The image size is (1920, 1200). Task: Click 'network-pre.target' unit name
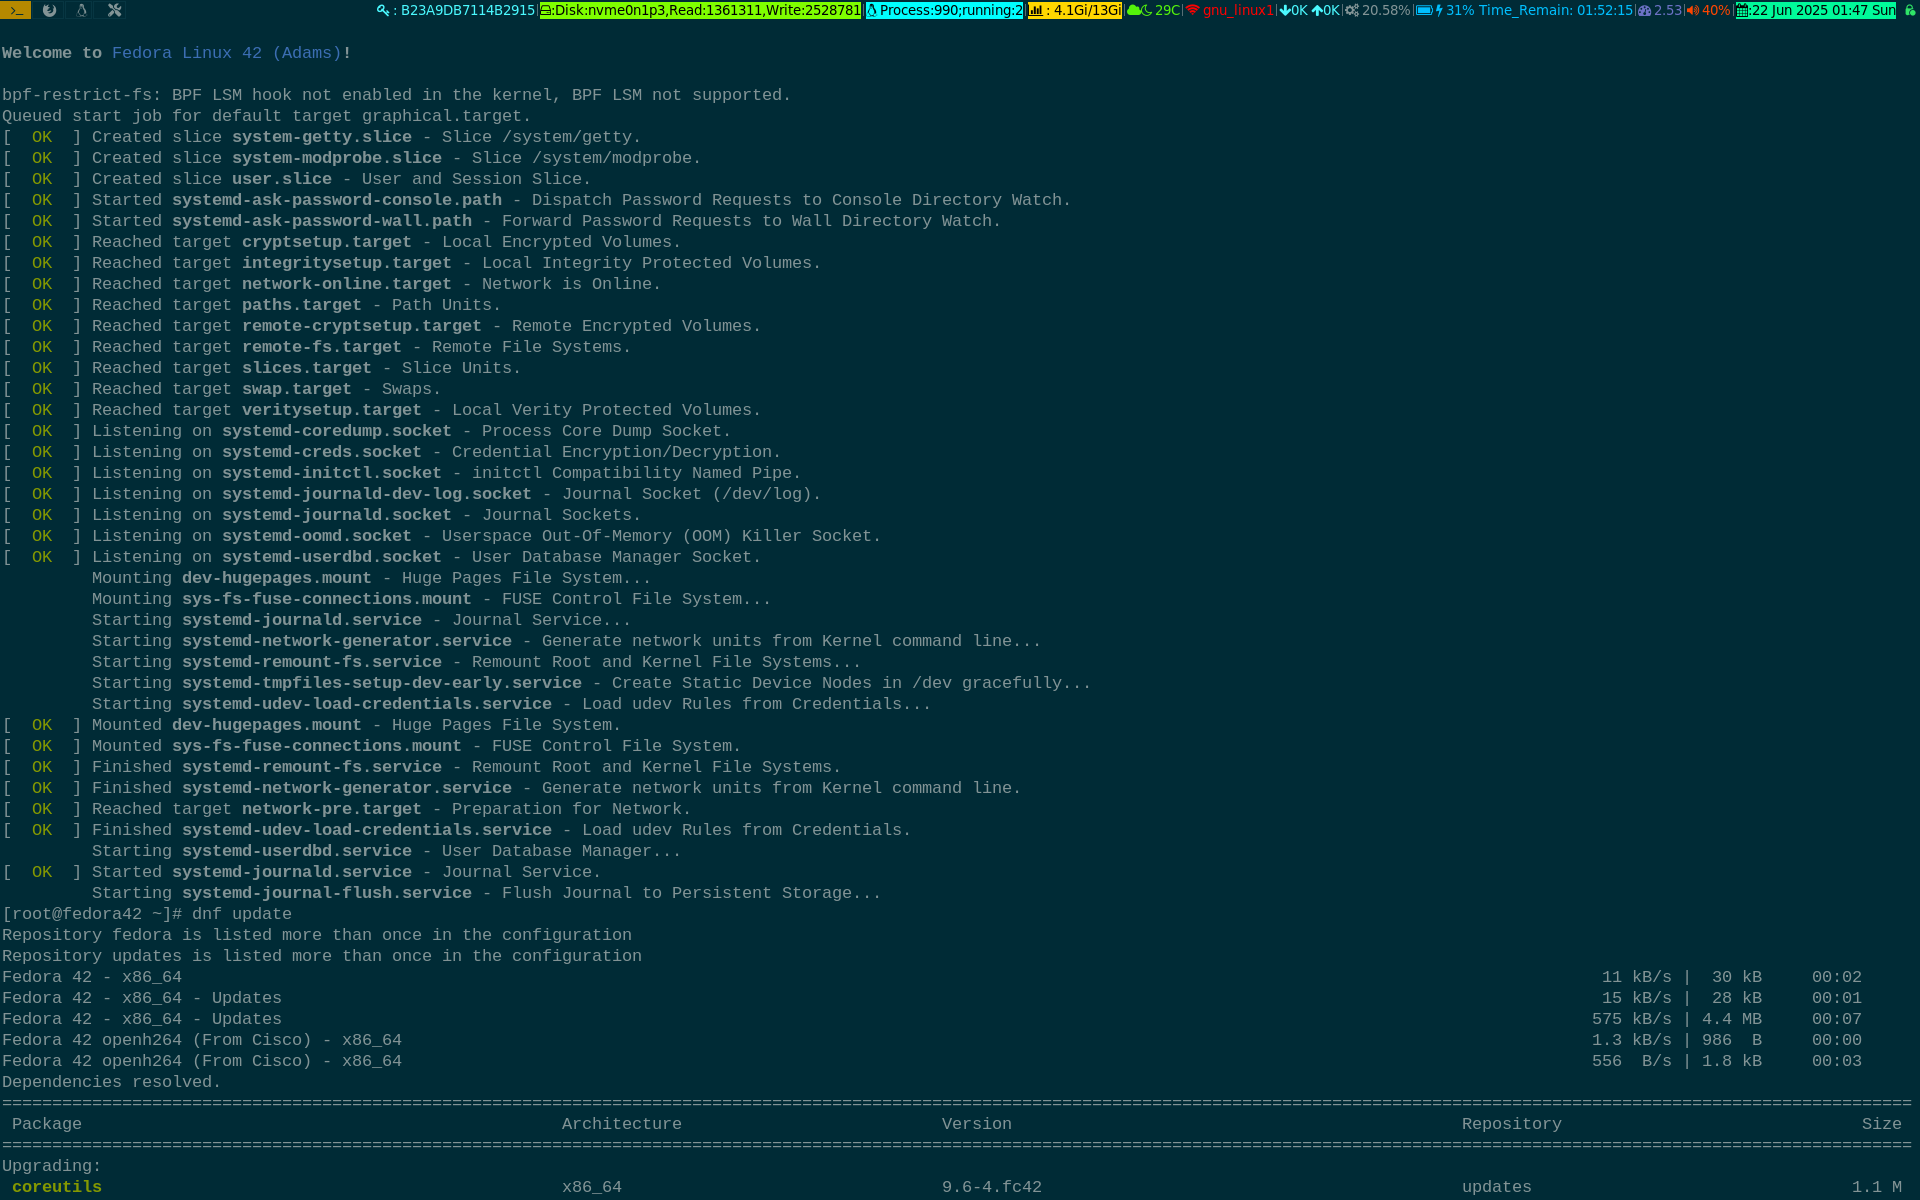coord(332,809)
